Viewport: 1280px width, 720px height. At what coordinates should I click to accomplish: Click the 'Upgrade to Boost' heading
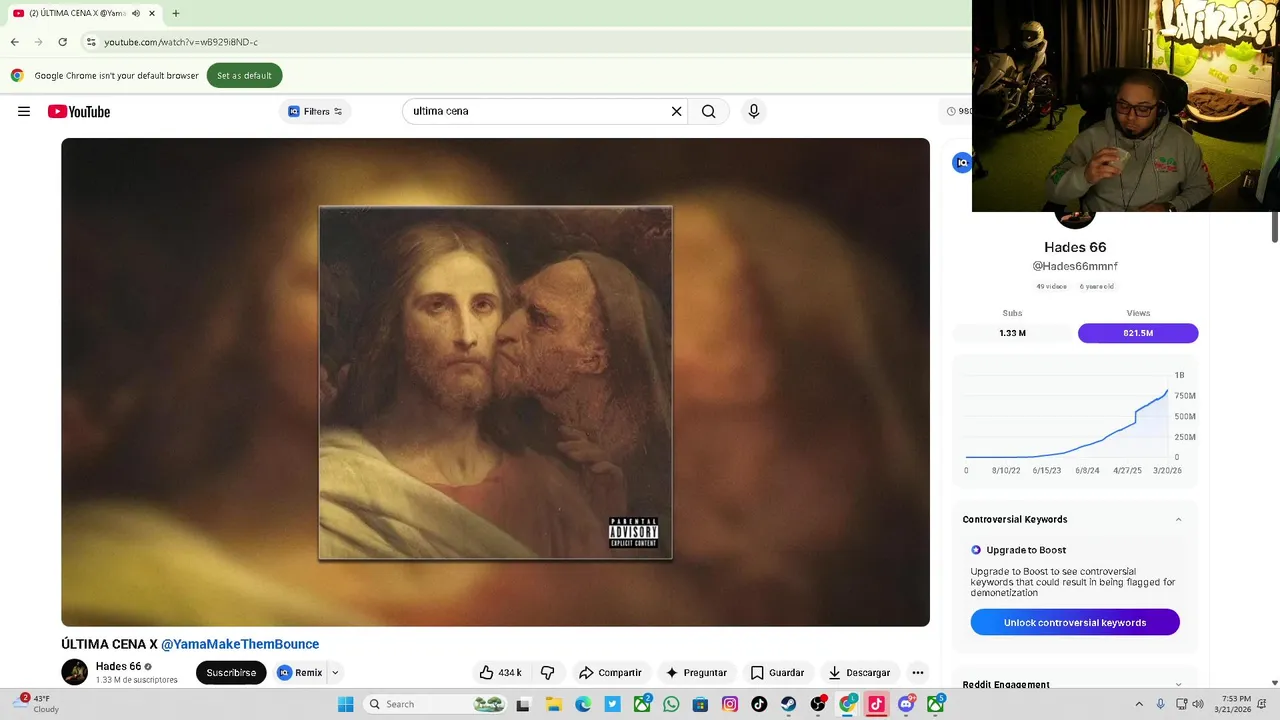point(1026,550)
